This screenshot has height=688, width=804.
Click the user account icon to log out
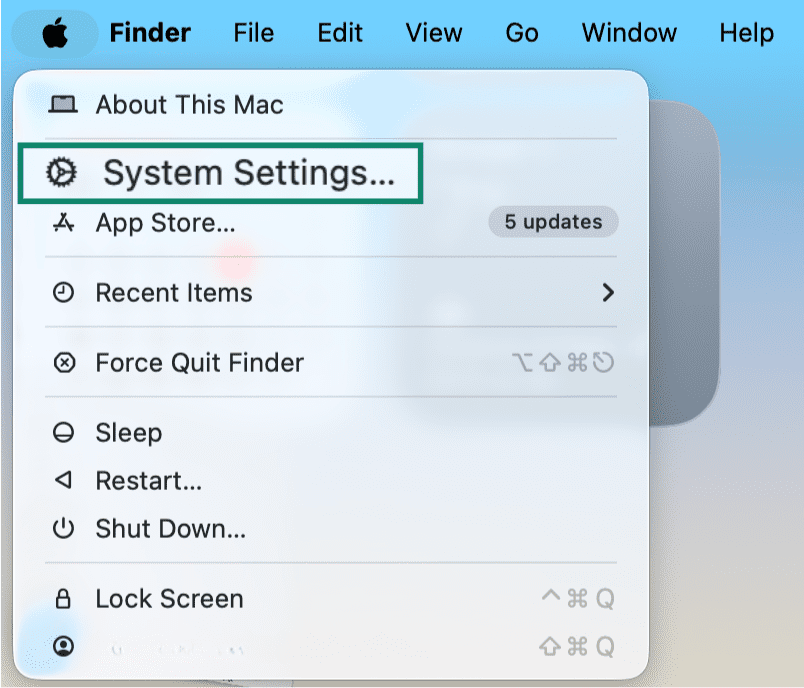click(64, 646)
